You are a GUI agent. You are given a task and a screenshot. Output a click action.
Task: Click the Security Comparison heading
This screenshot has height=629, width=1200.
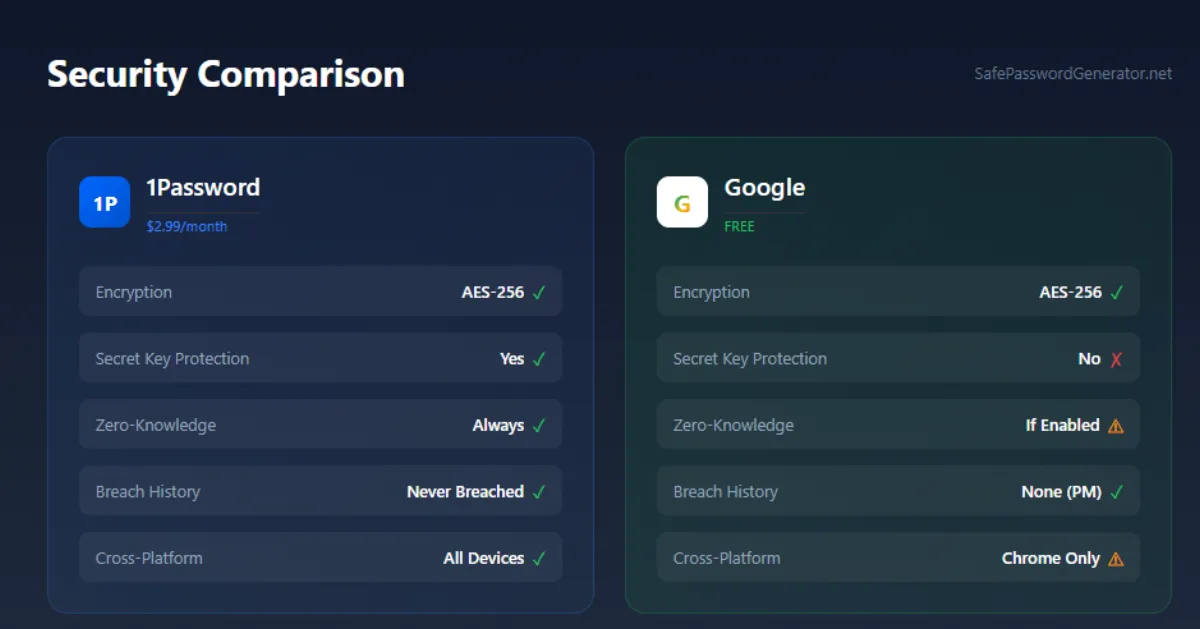(226, 74)
